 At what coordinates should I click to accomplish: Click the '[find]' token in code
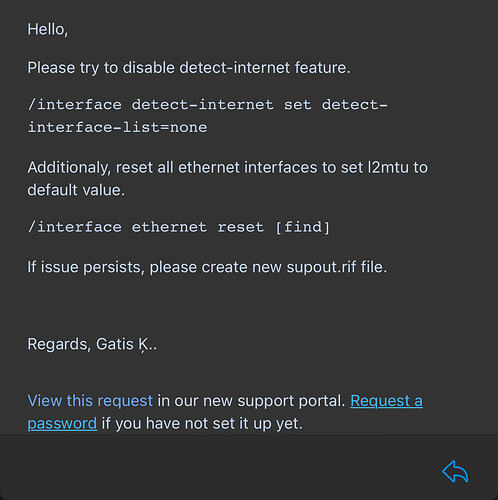(303, 227)
